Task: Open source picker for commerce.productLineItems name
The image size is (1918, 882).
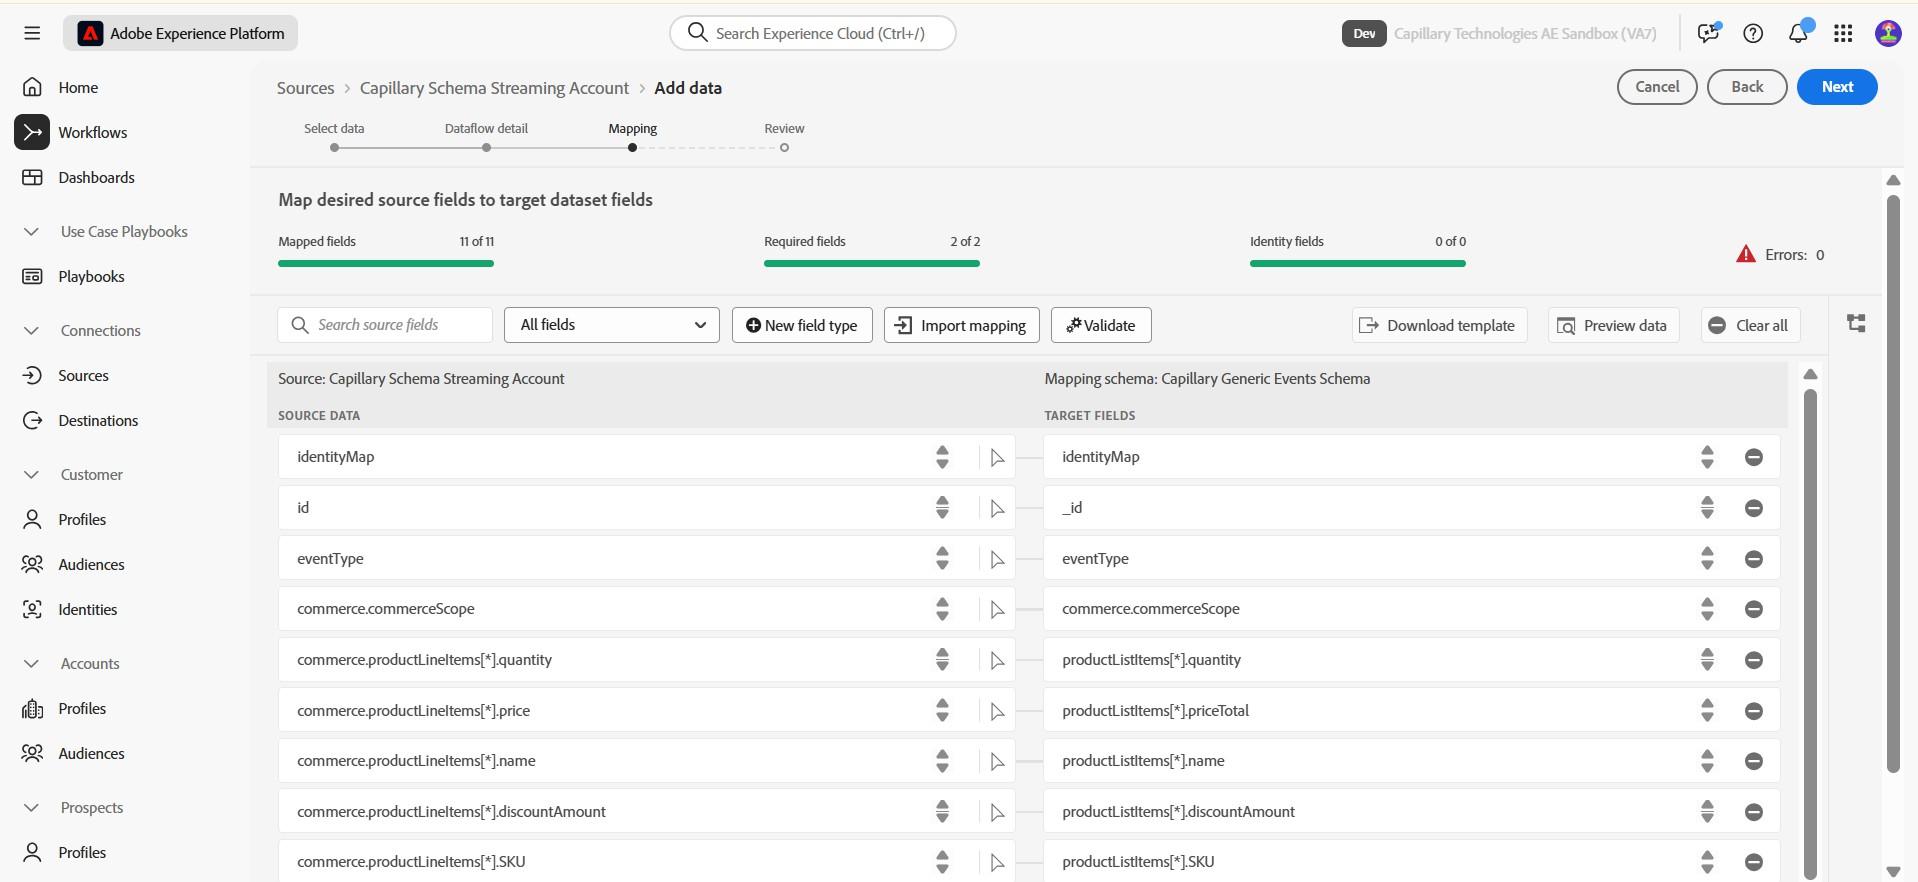Action: point(942,761)
